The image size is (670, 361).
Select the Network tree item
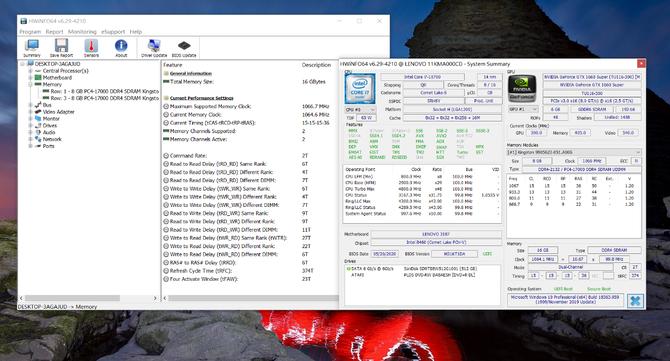[52, 139]
